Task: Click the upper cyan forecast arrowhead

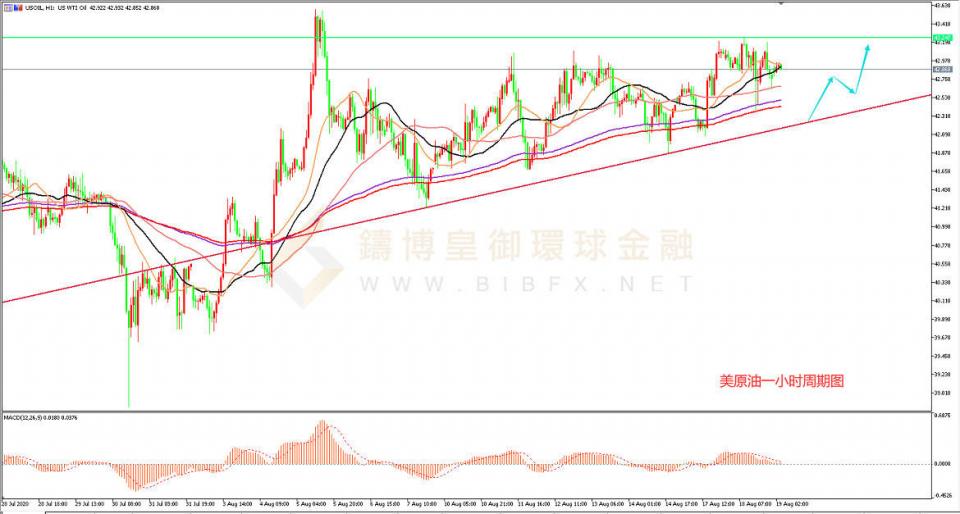Action: (x=868, y=46)
